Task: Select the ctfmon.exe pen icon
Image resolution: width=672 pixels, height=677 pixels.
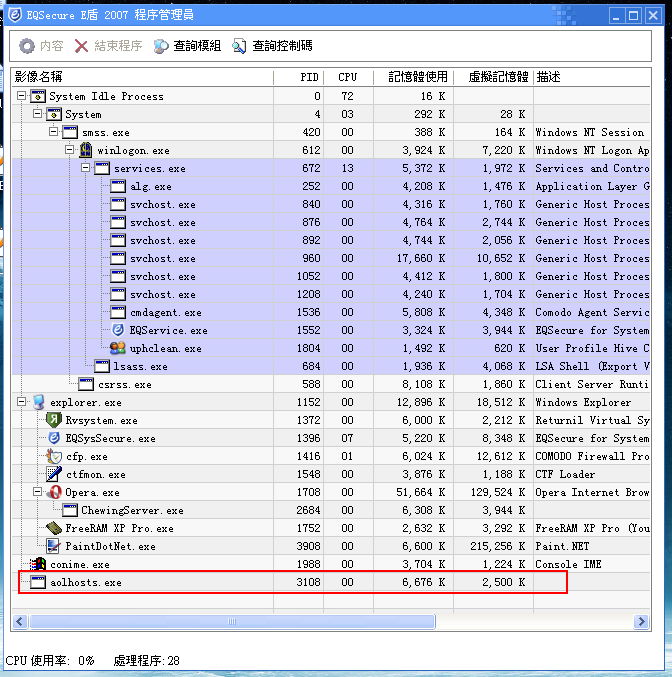Action: pos(54,474)
